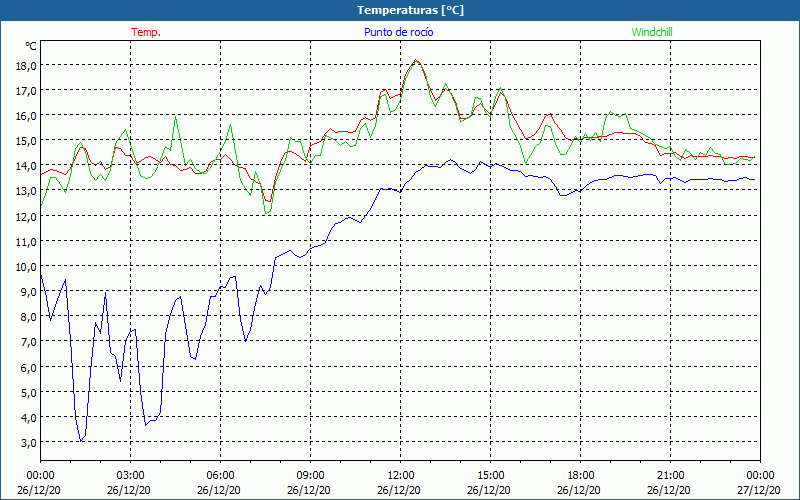Click the 21:00 time axis label
Viewport: 800px width, 500px height.
pyautogui.click(x=670, y=476)
